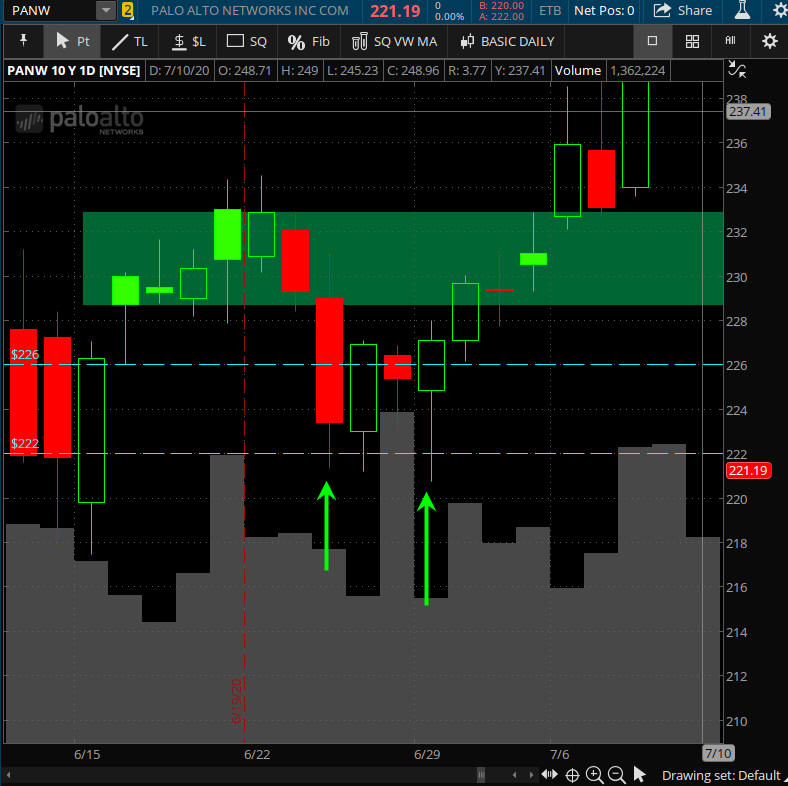This screenshot has height=786, width=788.
Task: Click the volume value 1,362,224
Action: [637, 70]
